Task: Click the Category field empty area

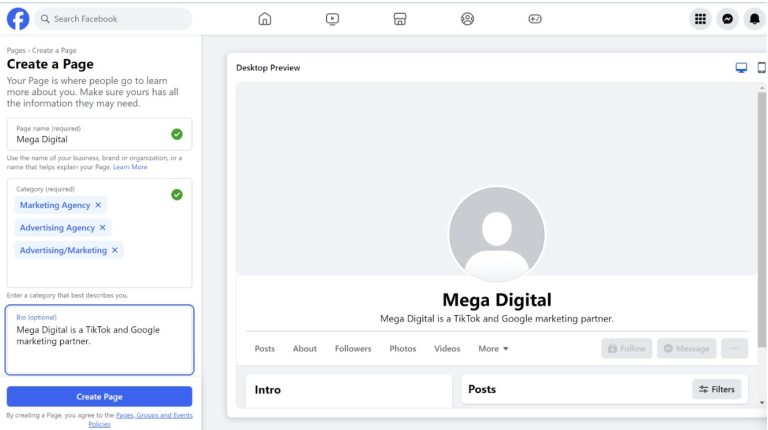Action: pos(99,273)
